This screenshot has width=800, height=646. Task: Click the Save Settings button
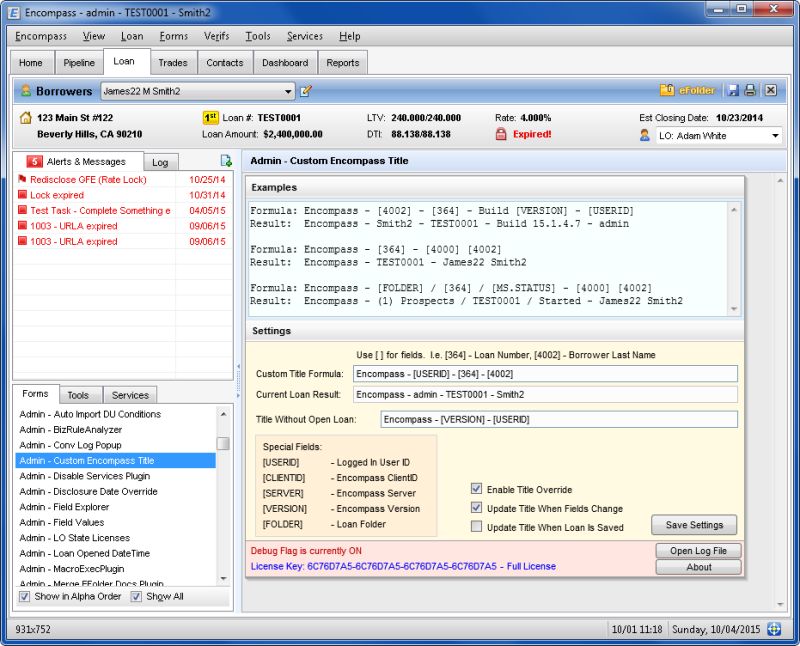tap(694, 524)
